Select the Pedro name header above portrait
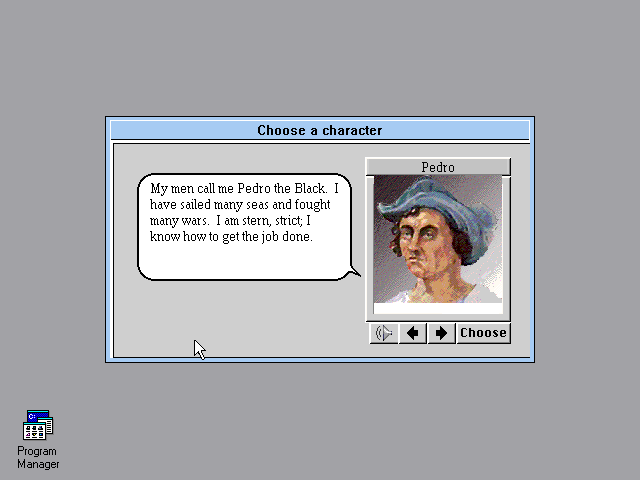 pos(438,167)
